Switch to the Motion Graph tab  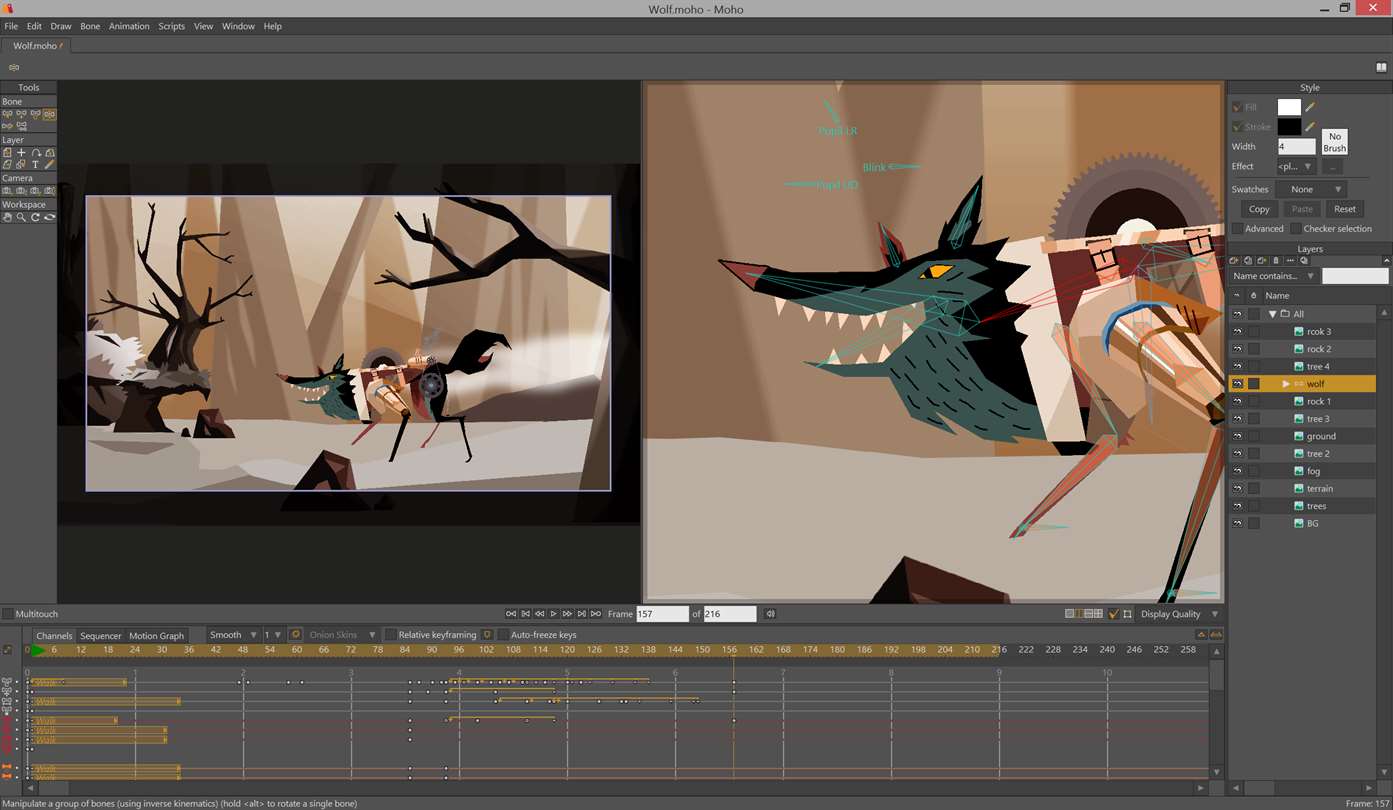pyautogui.click(x=156, y=636)
